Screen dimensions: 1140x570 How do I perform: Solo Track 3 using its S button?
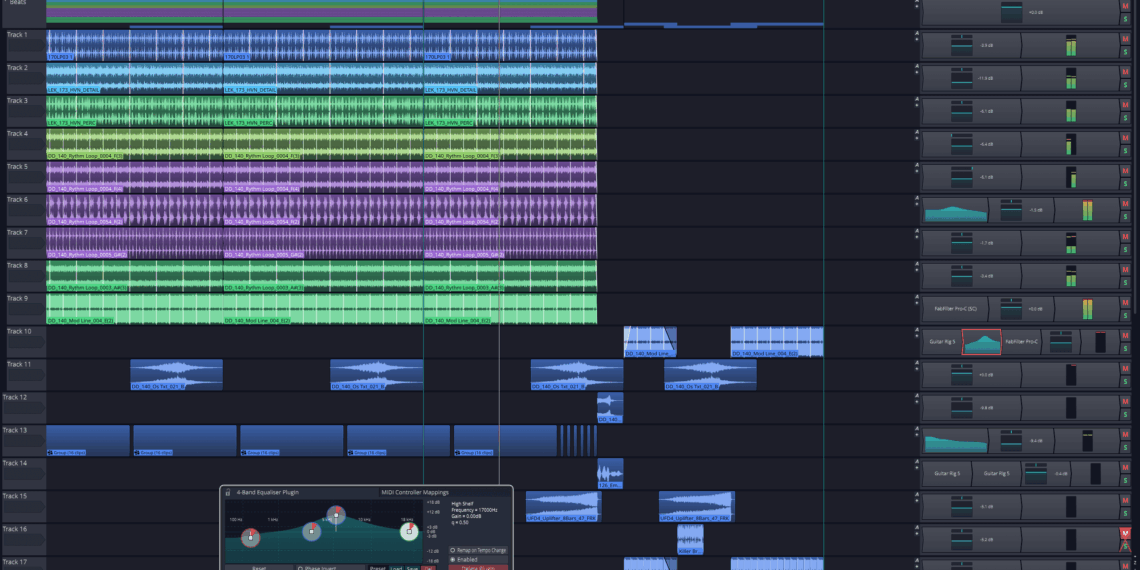coord(1125,118)
